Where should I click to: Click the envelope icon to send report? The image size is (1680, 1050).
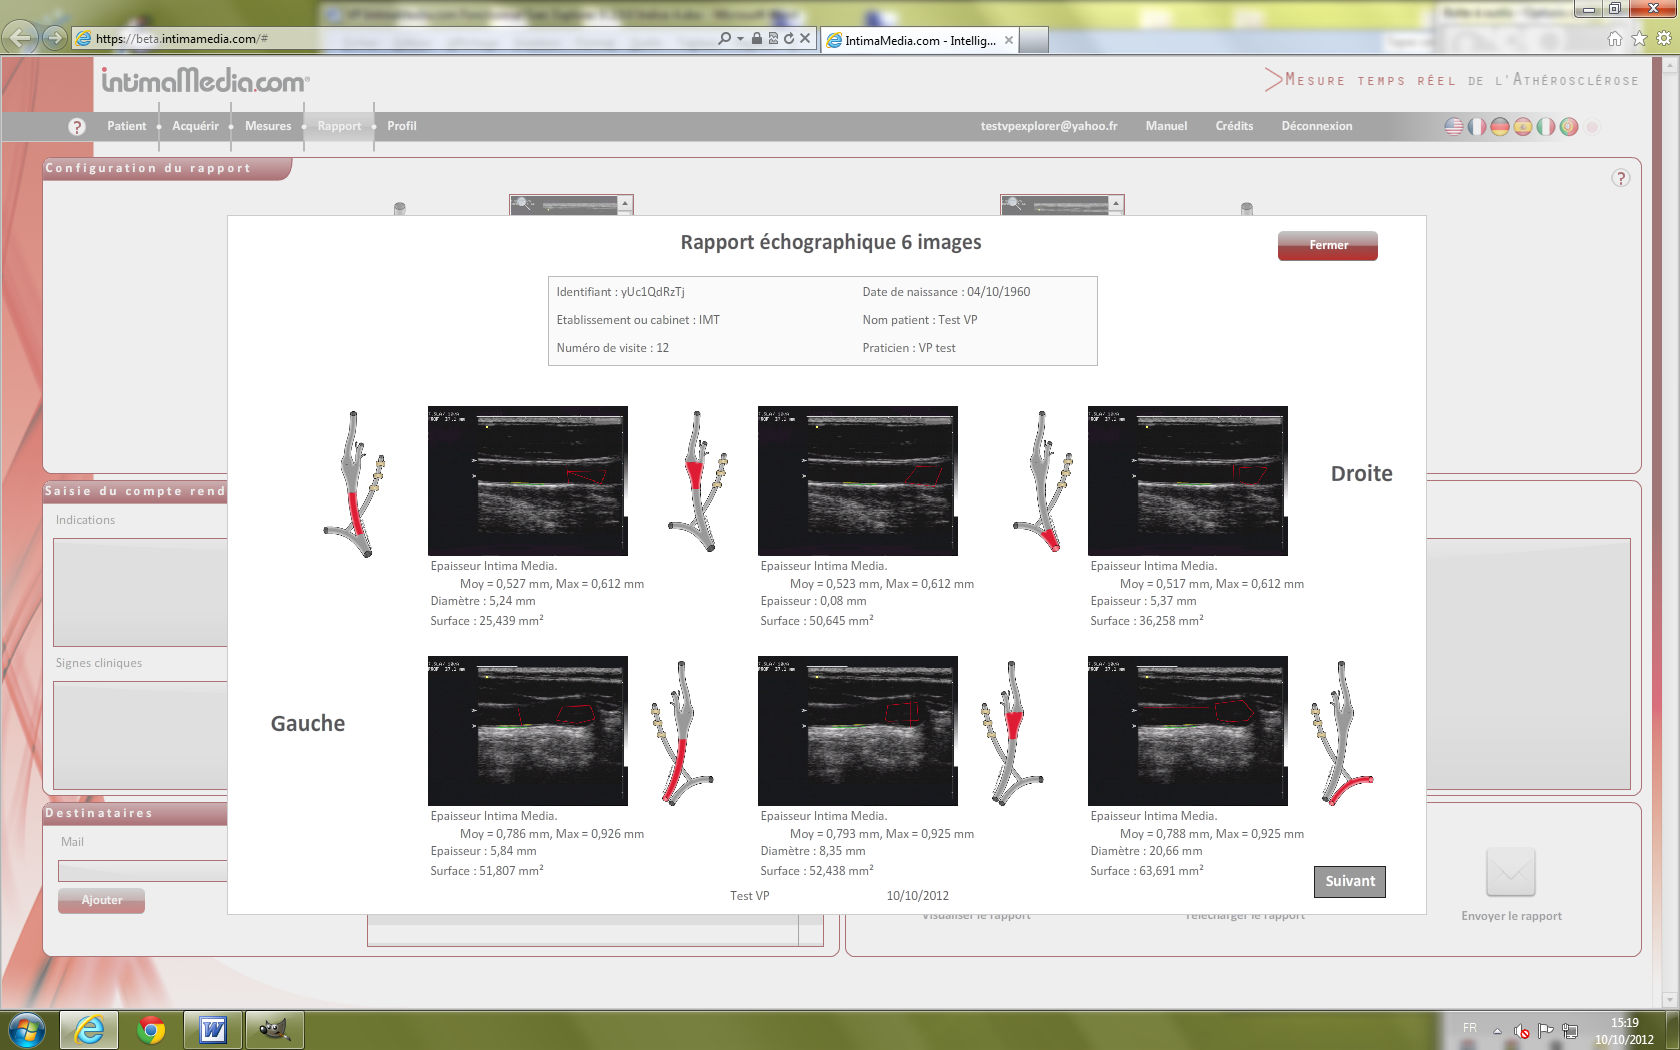(x=1510, y=873)
